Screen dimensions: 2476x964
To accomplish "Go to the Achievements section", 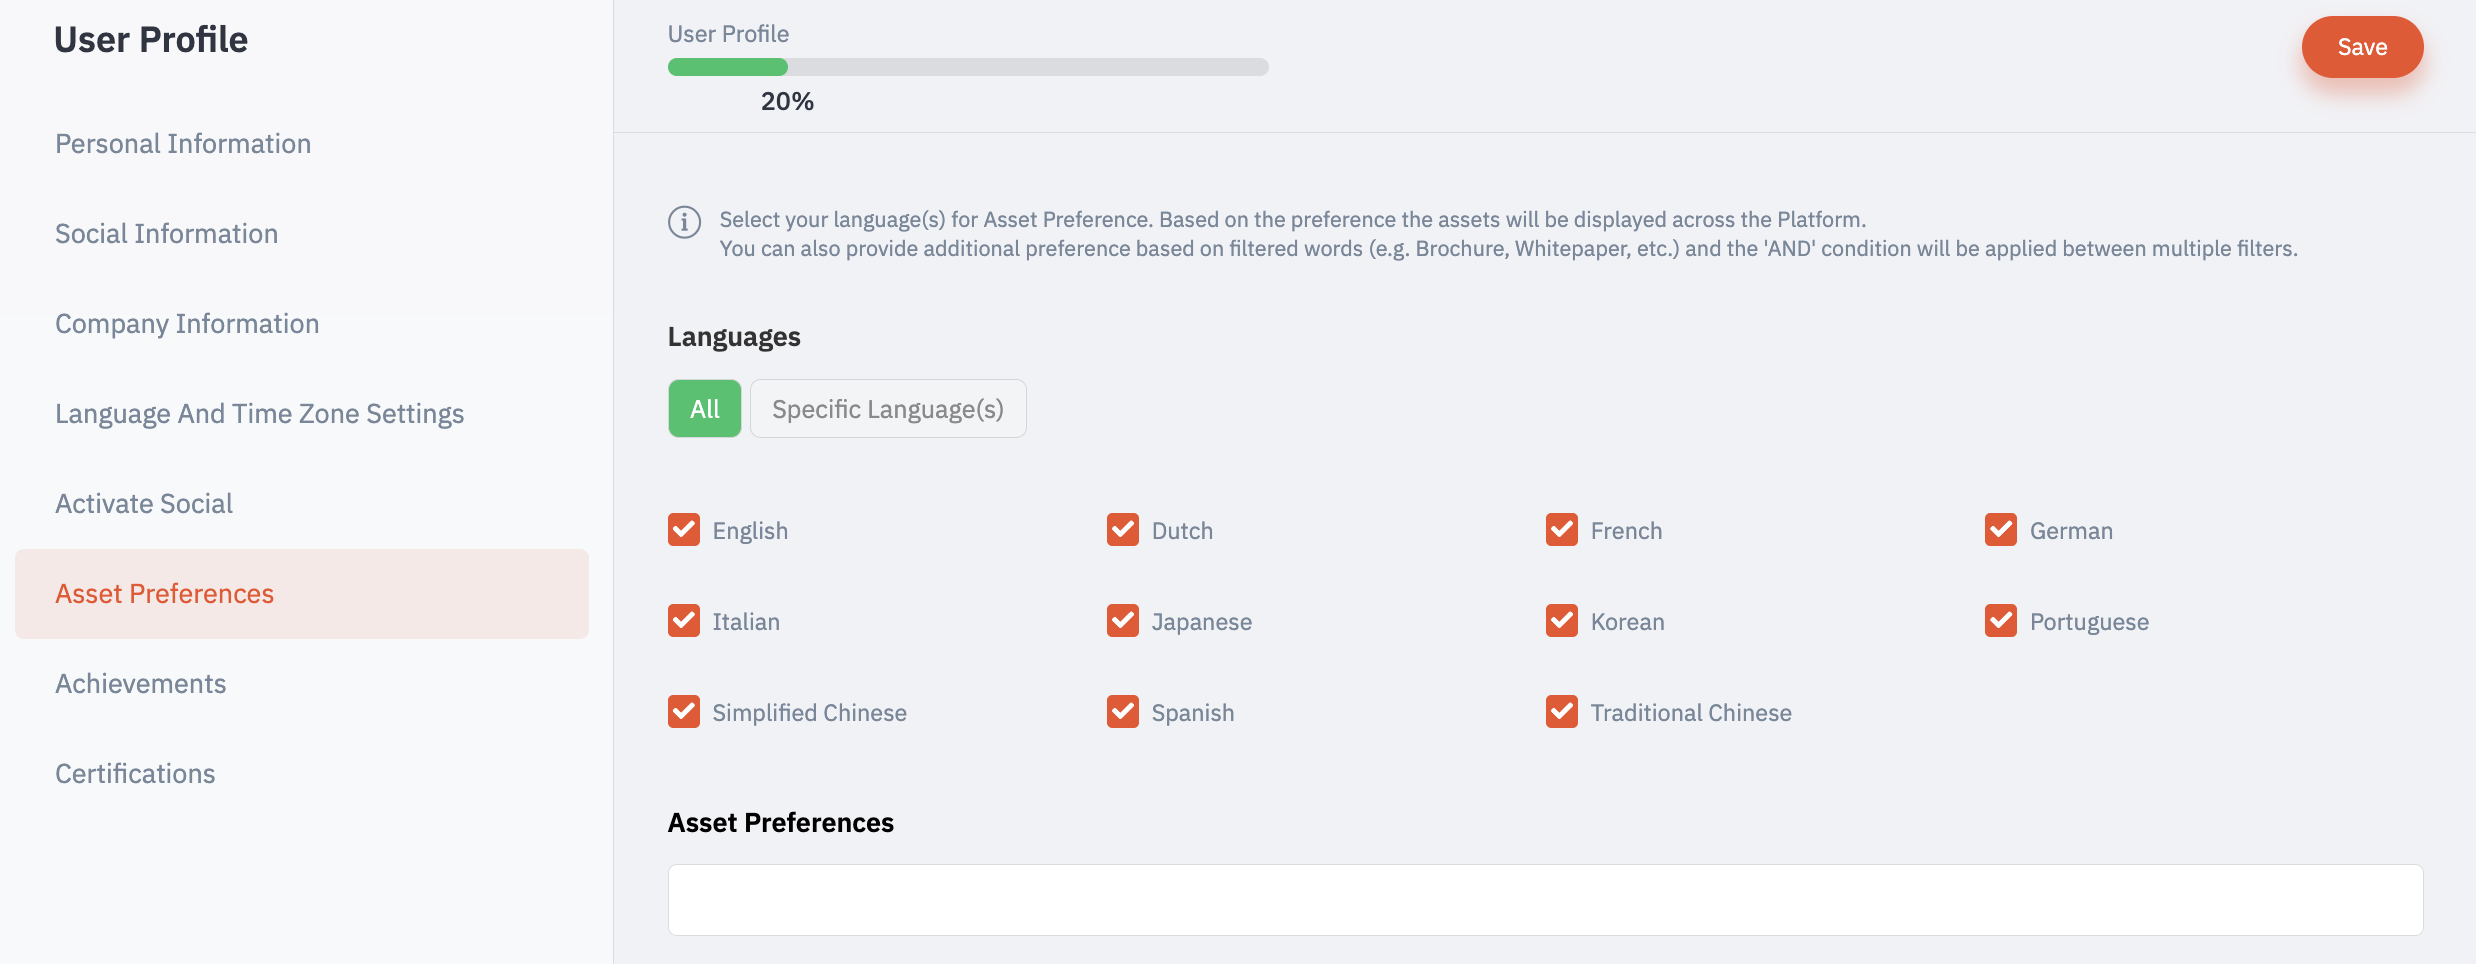I will click(141, 684).
